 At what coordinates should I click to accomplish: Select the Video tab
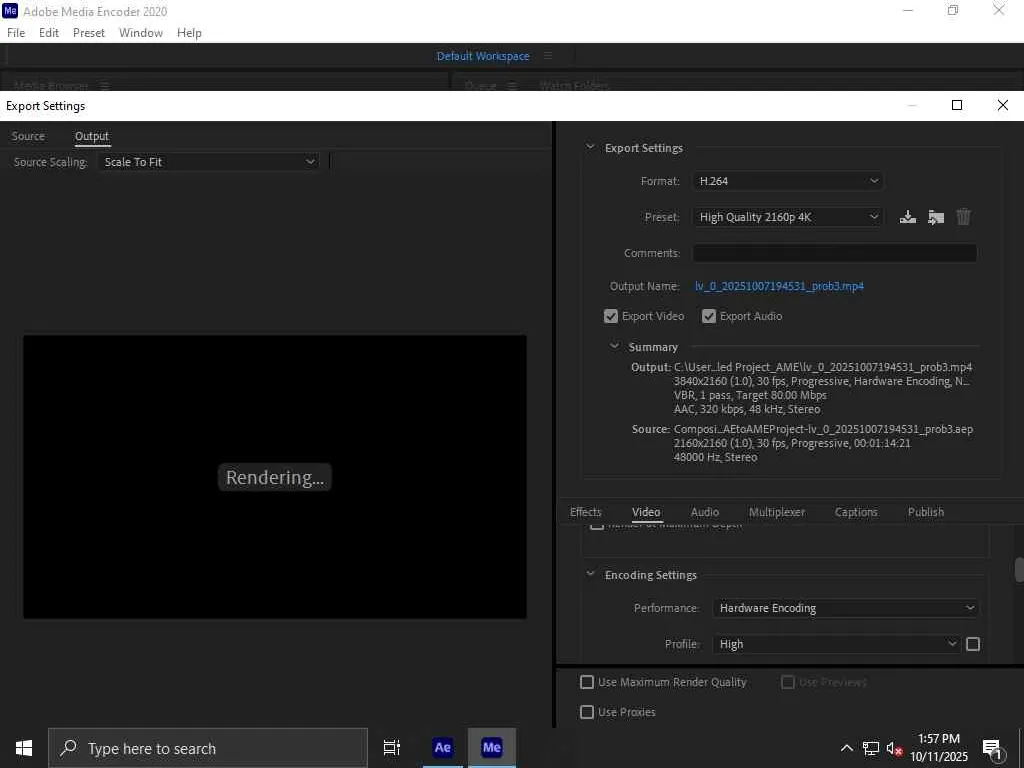pos(646,512)
